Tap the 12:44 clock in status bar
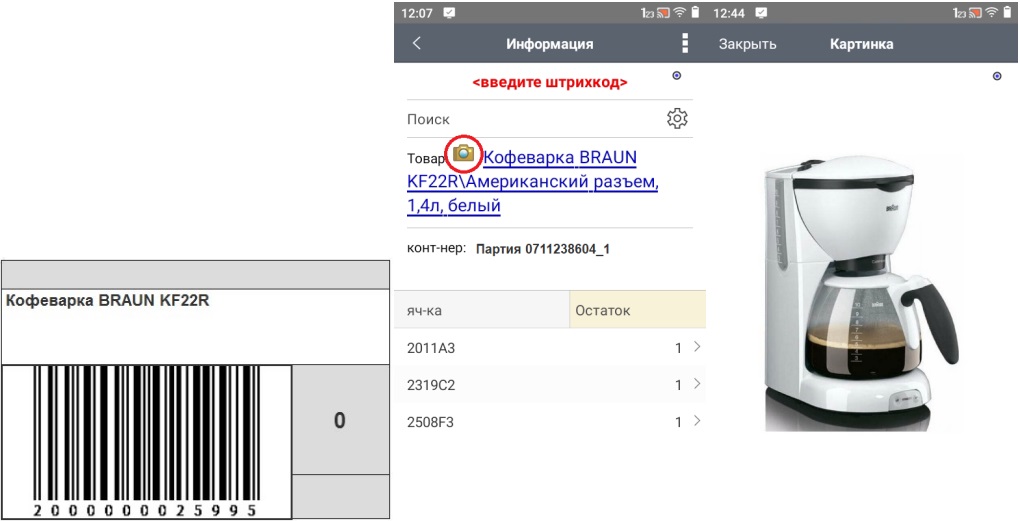The image size is (1020, 521). coord(729,12)
